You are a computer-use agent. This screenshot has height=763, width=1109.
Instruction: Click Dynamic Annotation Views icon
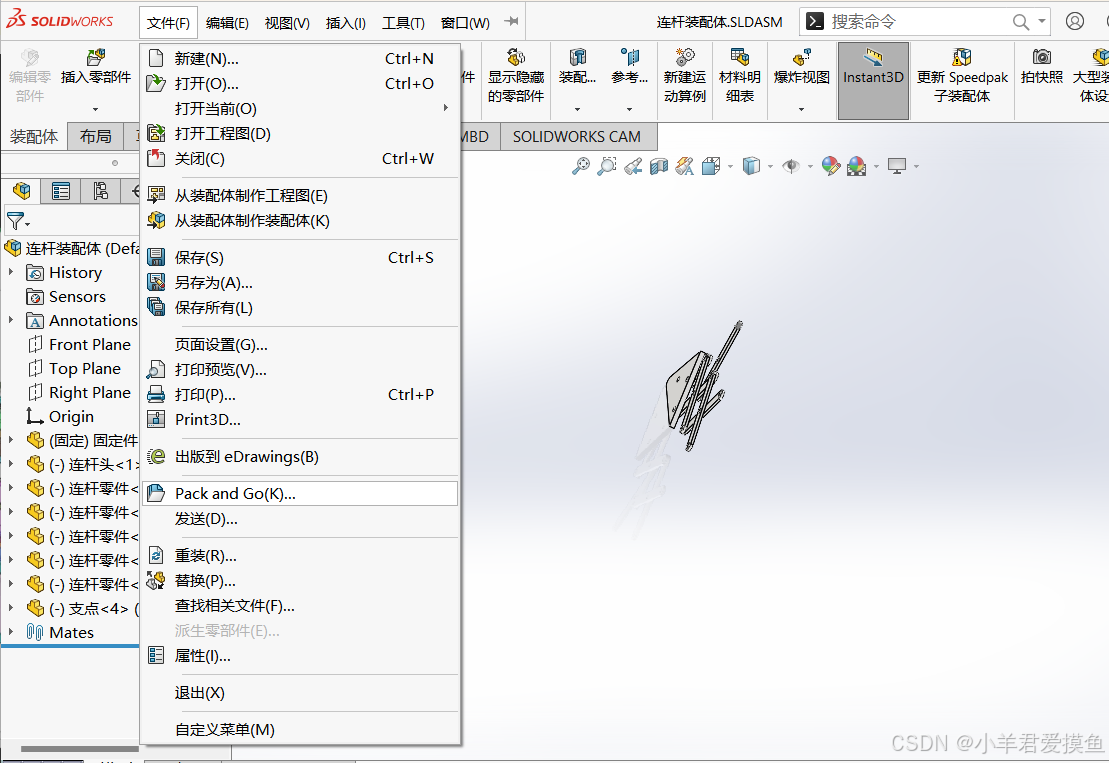pos(685,166)
